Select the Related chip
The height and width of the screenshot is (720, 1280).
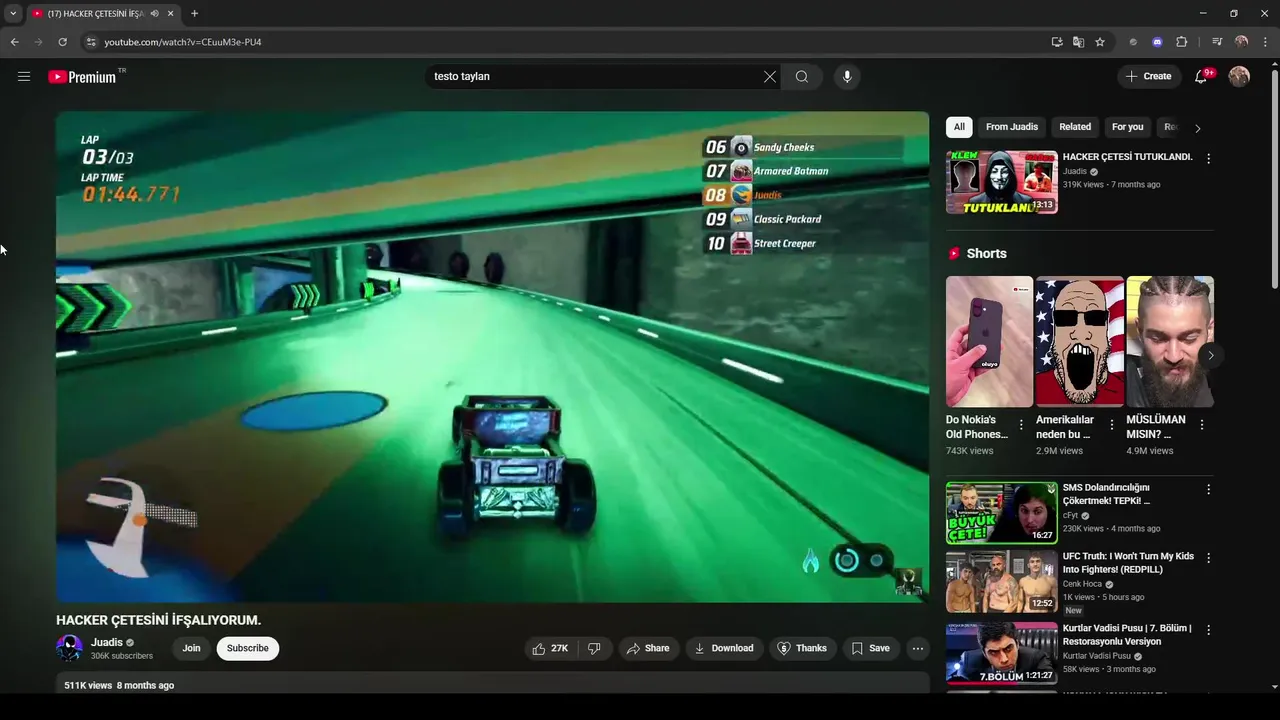coord(1075,127)
